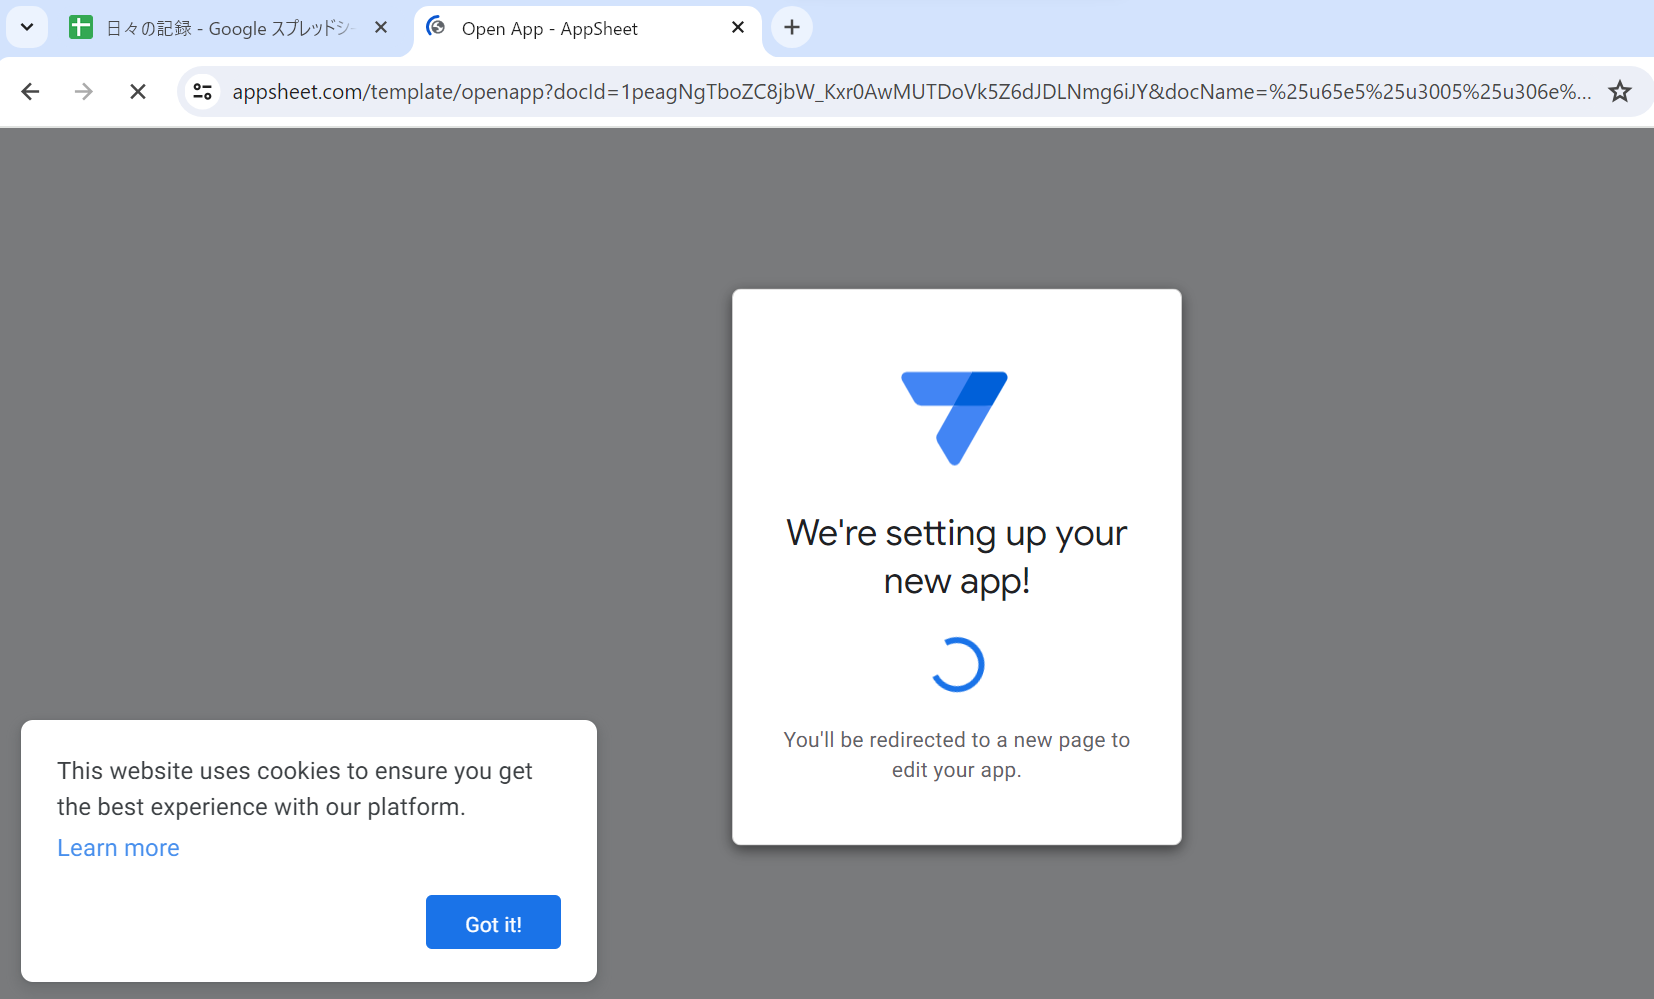
Task: Stop loading the page
Action: [138, 92]
